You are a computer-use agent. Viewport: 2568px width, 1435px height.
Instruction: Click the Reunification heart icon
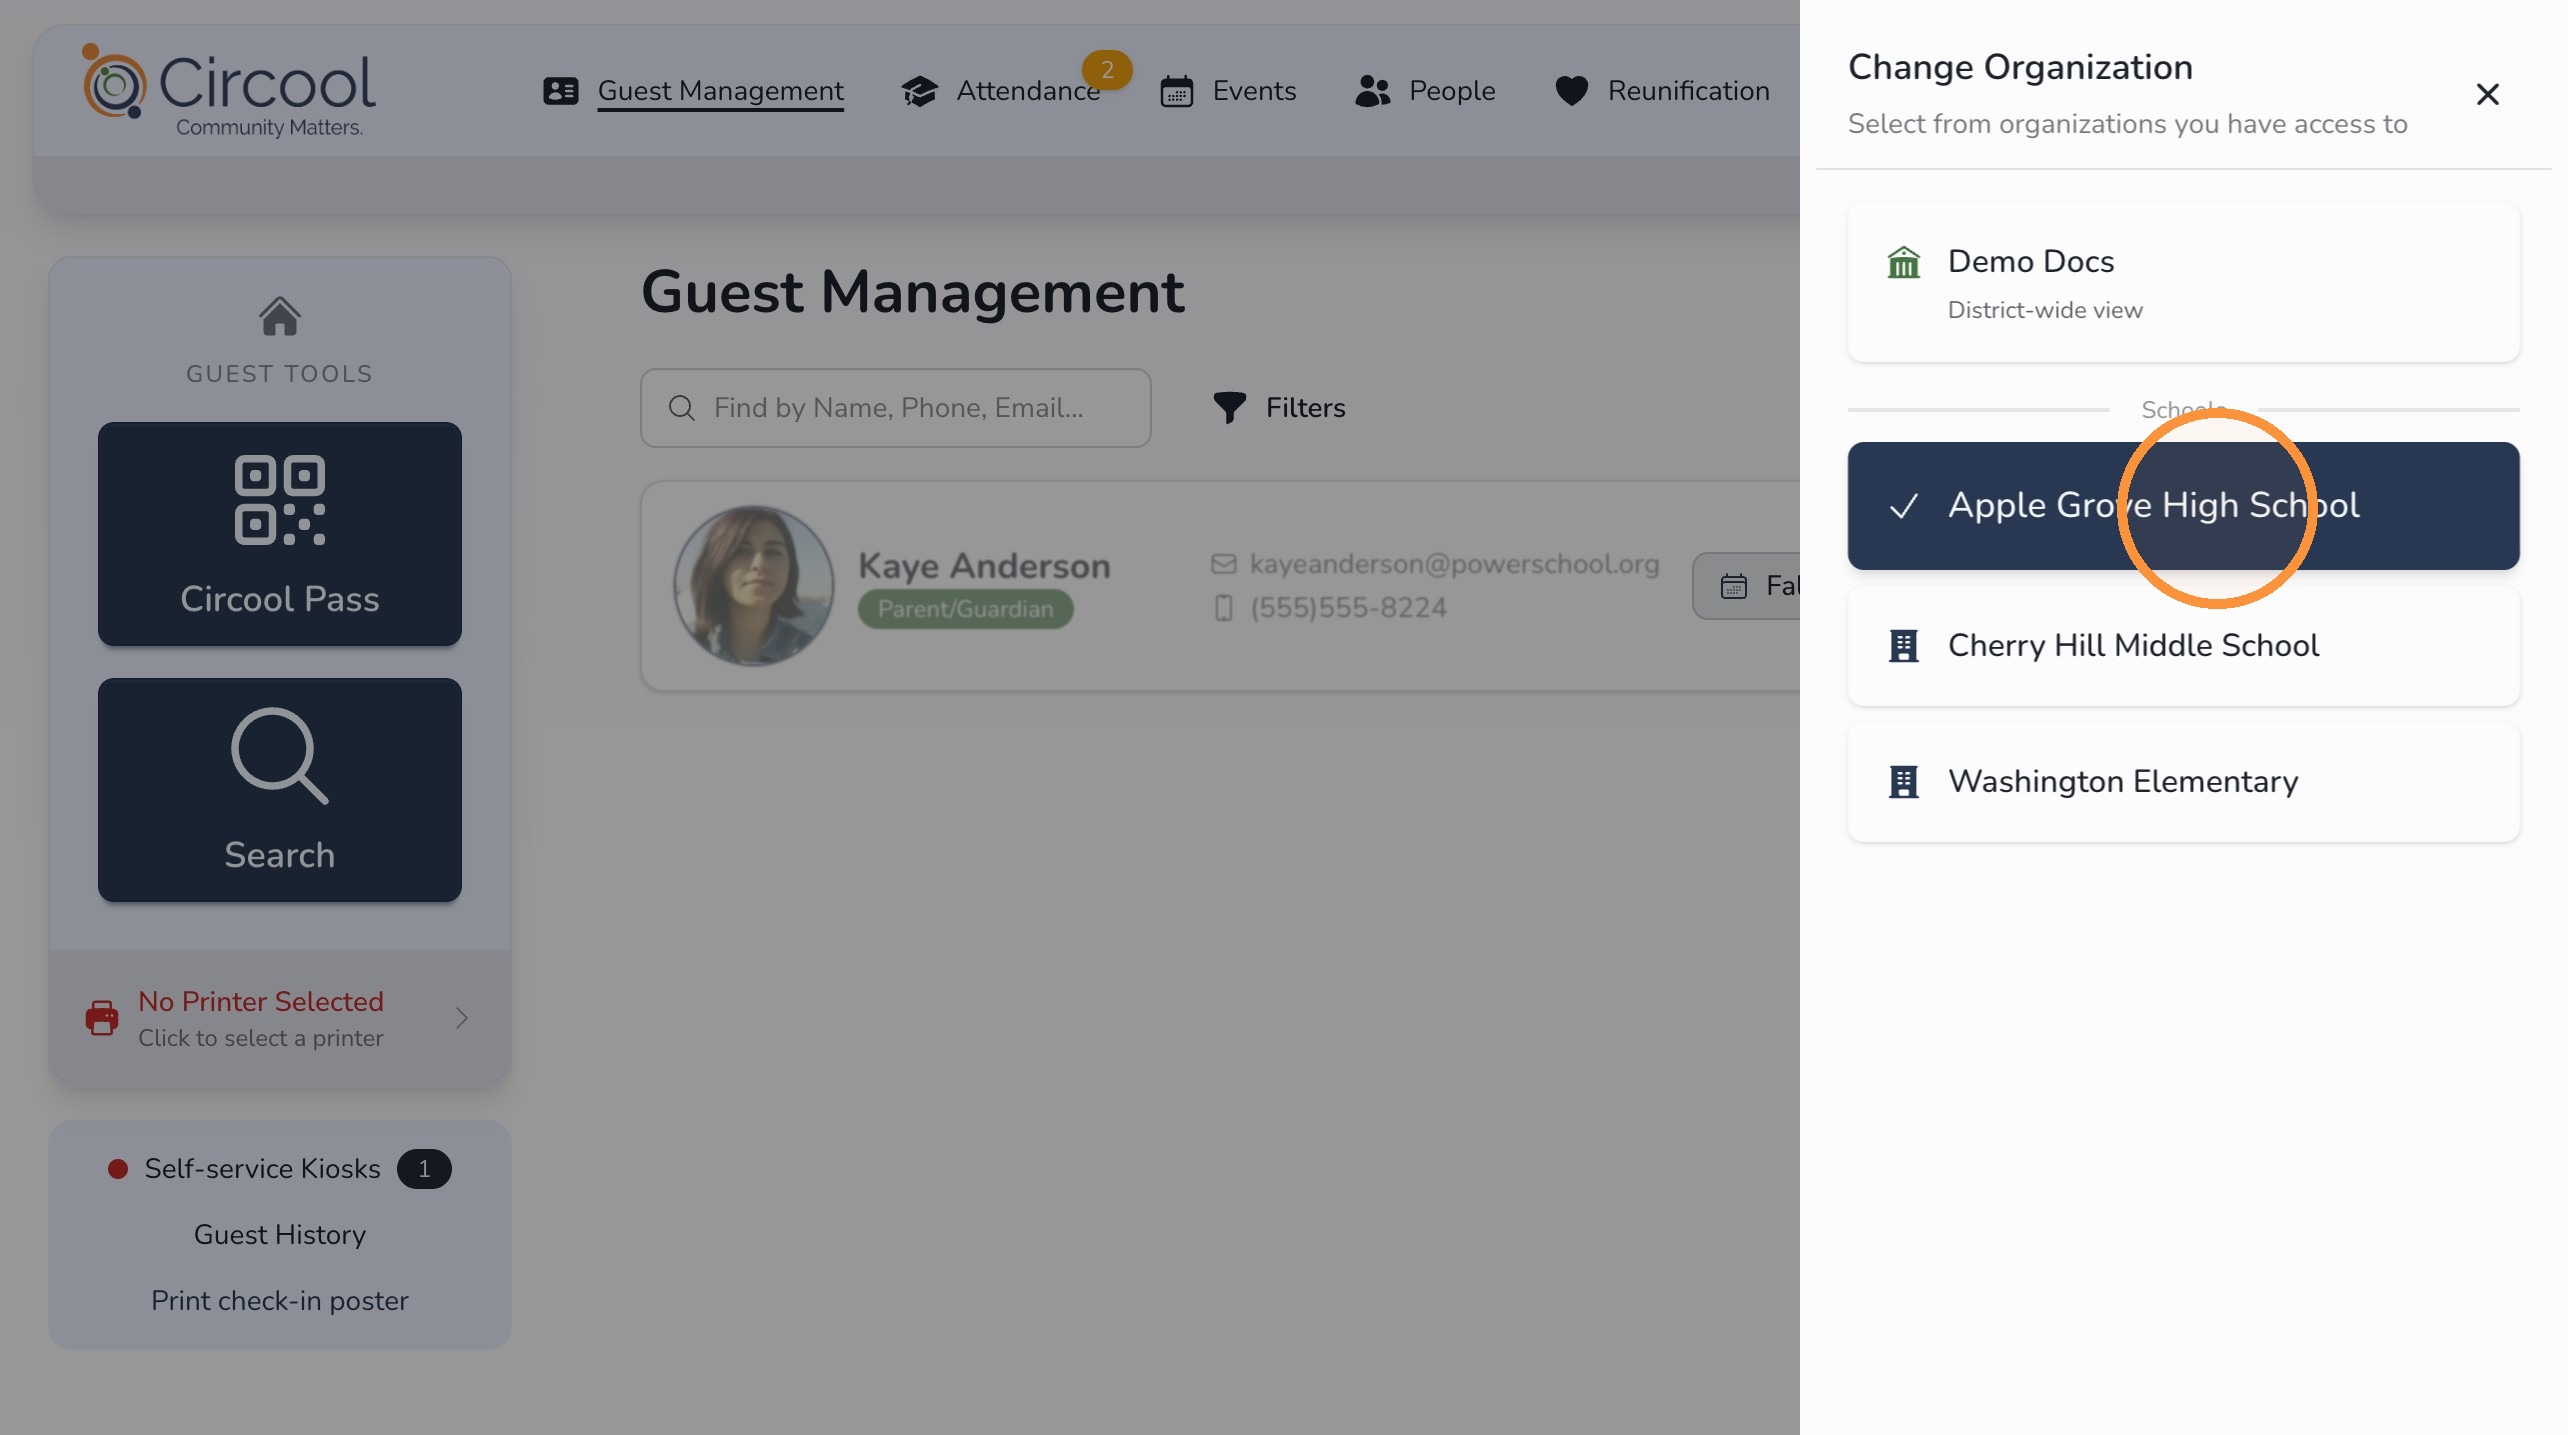[x=1571, y=91]
